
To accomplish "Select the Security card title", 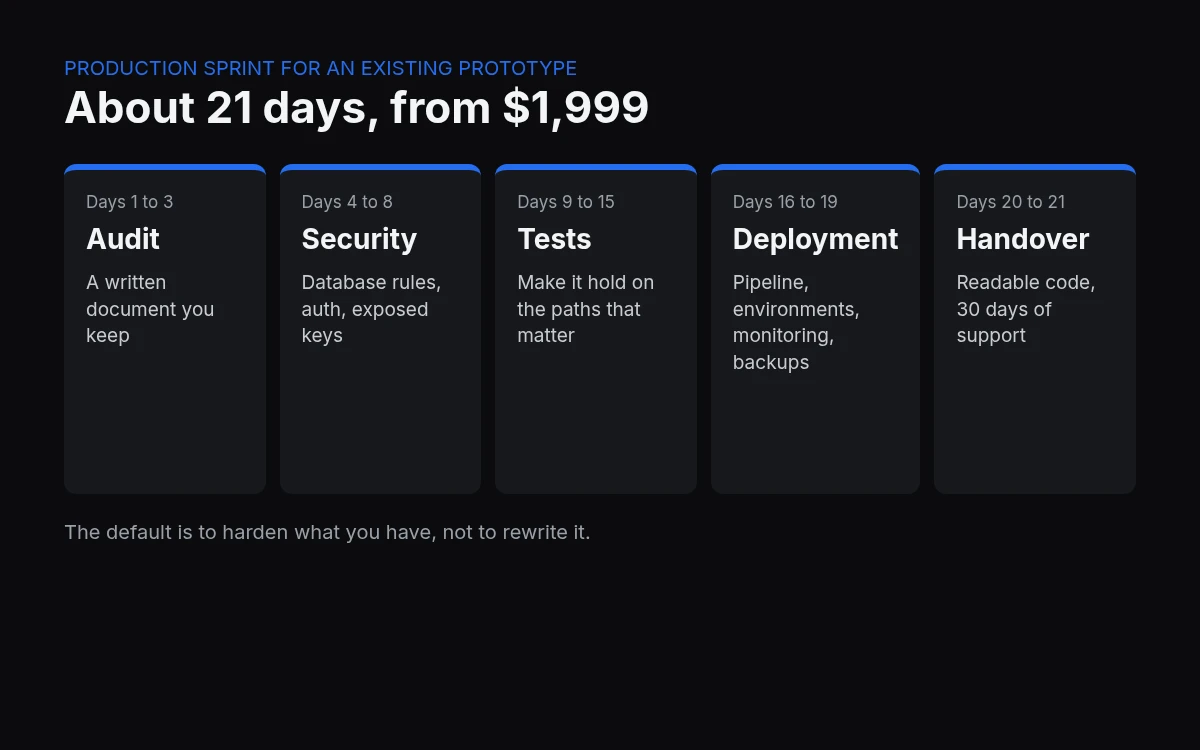I will click(x=359, y=239).
